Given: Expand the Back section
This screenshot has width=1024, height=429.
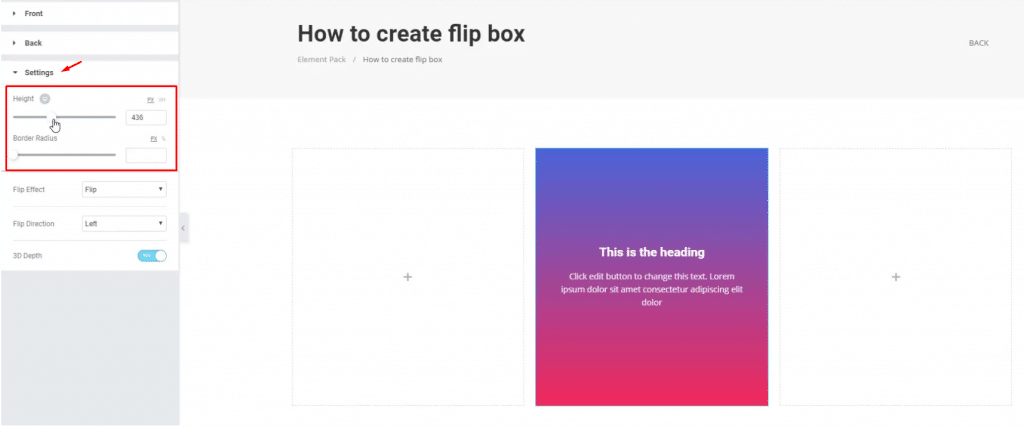Looking at the screenshot, I should click(33, 43).
